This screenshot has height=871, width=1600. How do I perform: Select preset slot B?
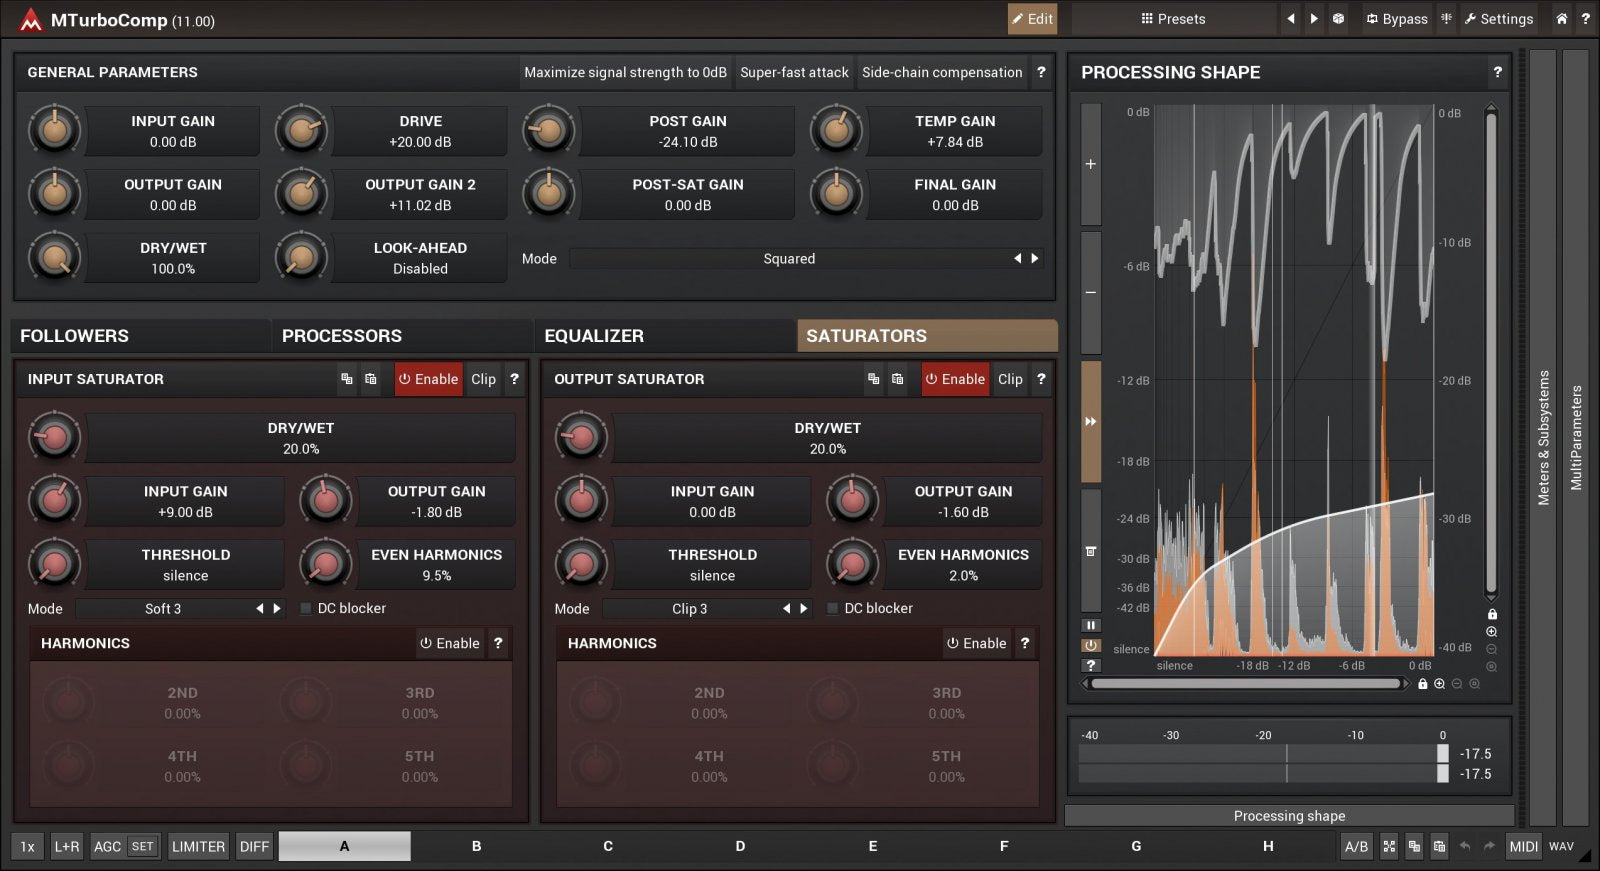(x=476, y=846)
